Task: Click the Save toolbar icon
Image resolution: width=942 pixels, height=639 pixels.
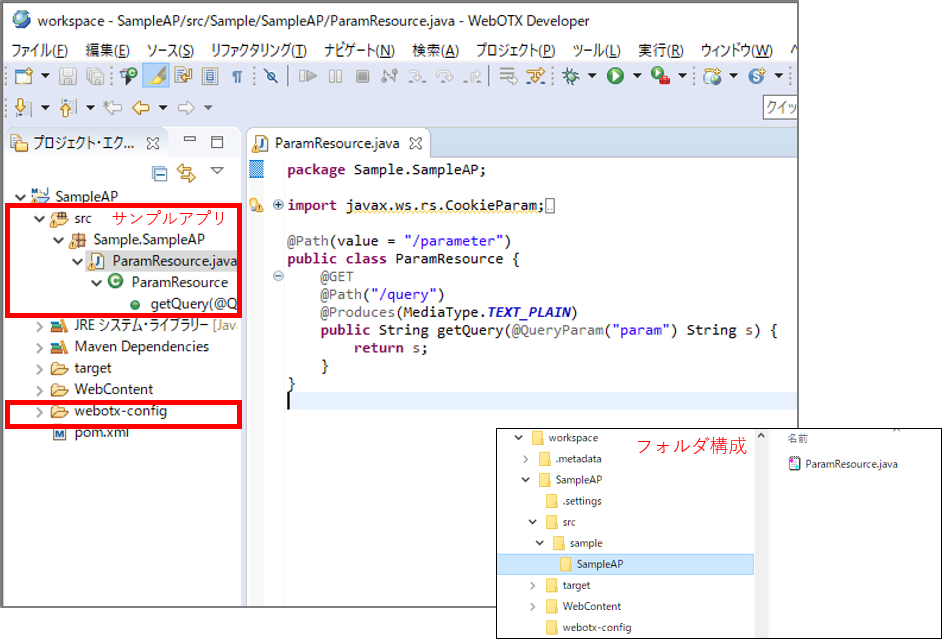Action: 68,76
